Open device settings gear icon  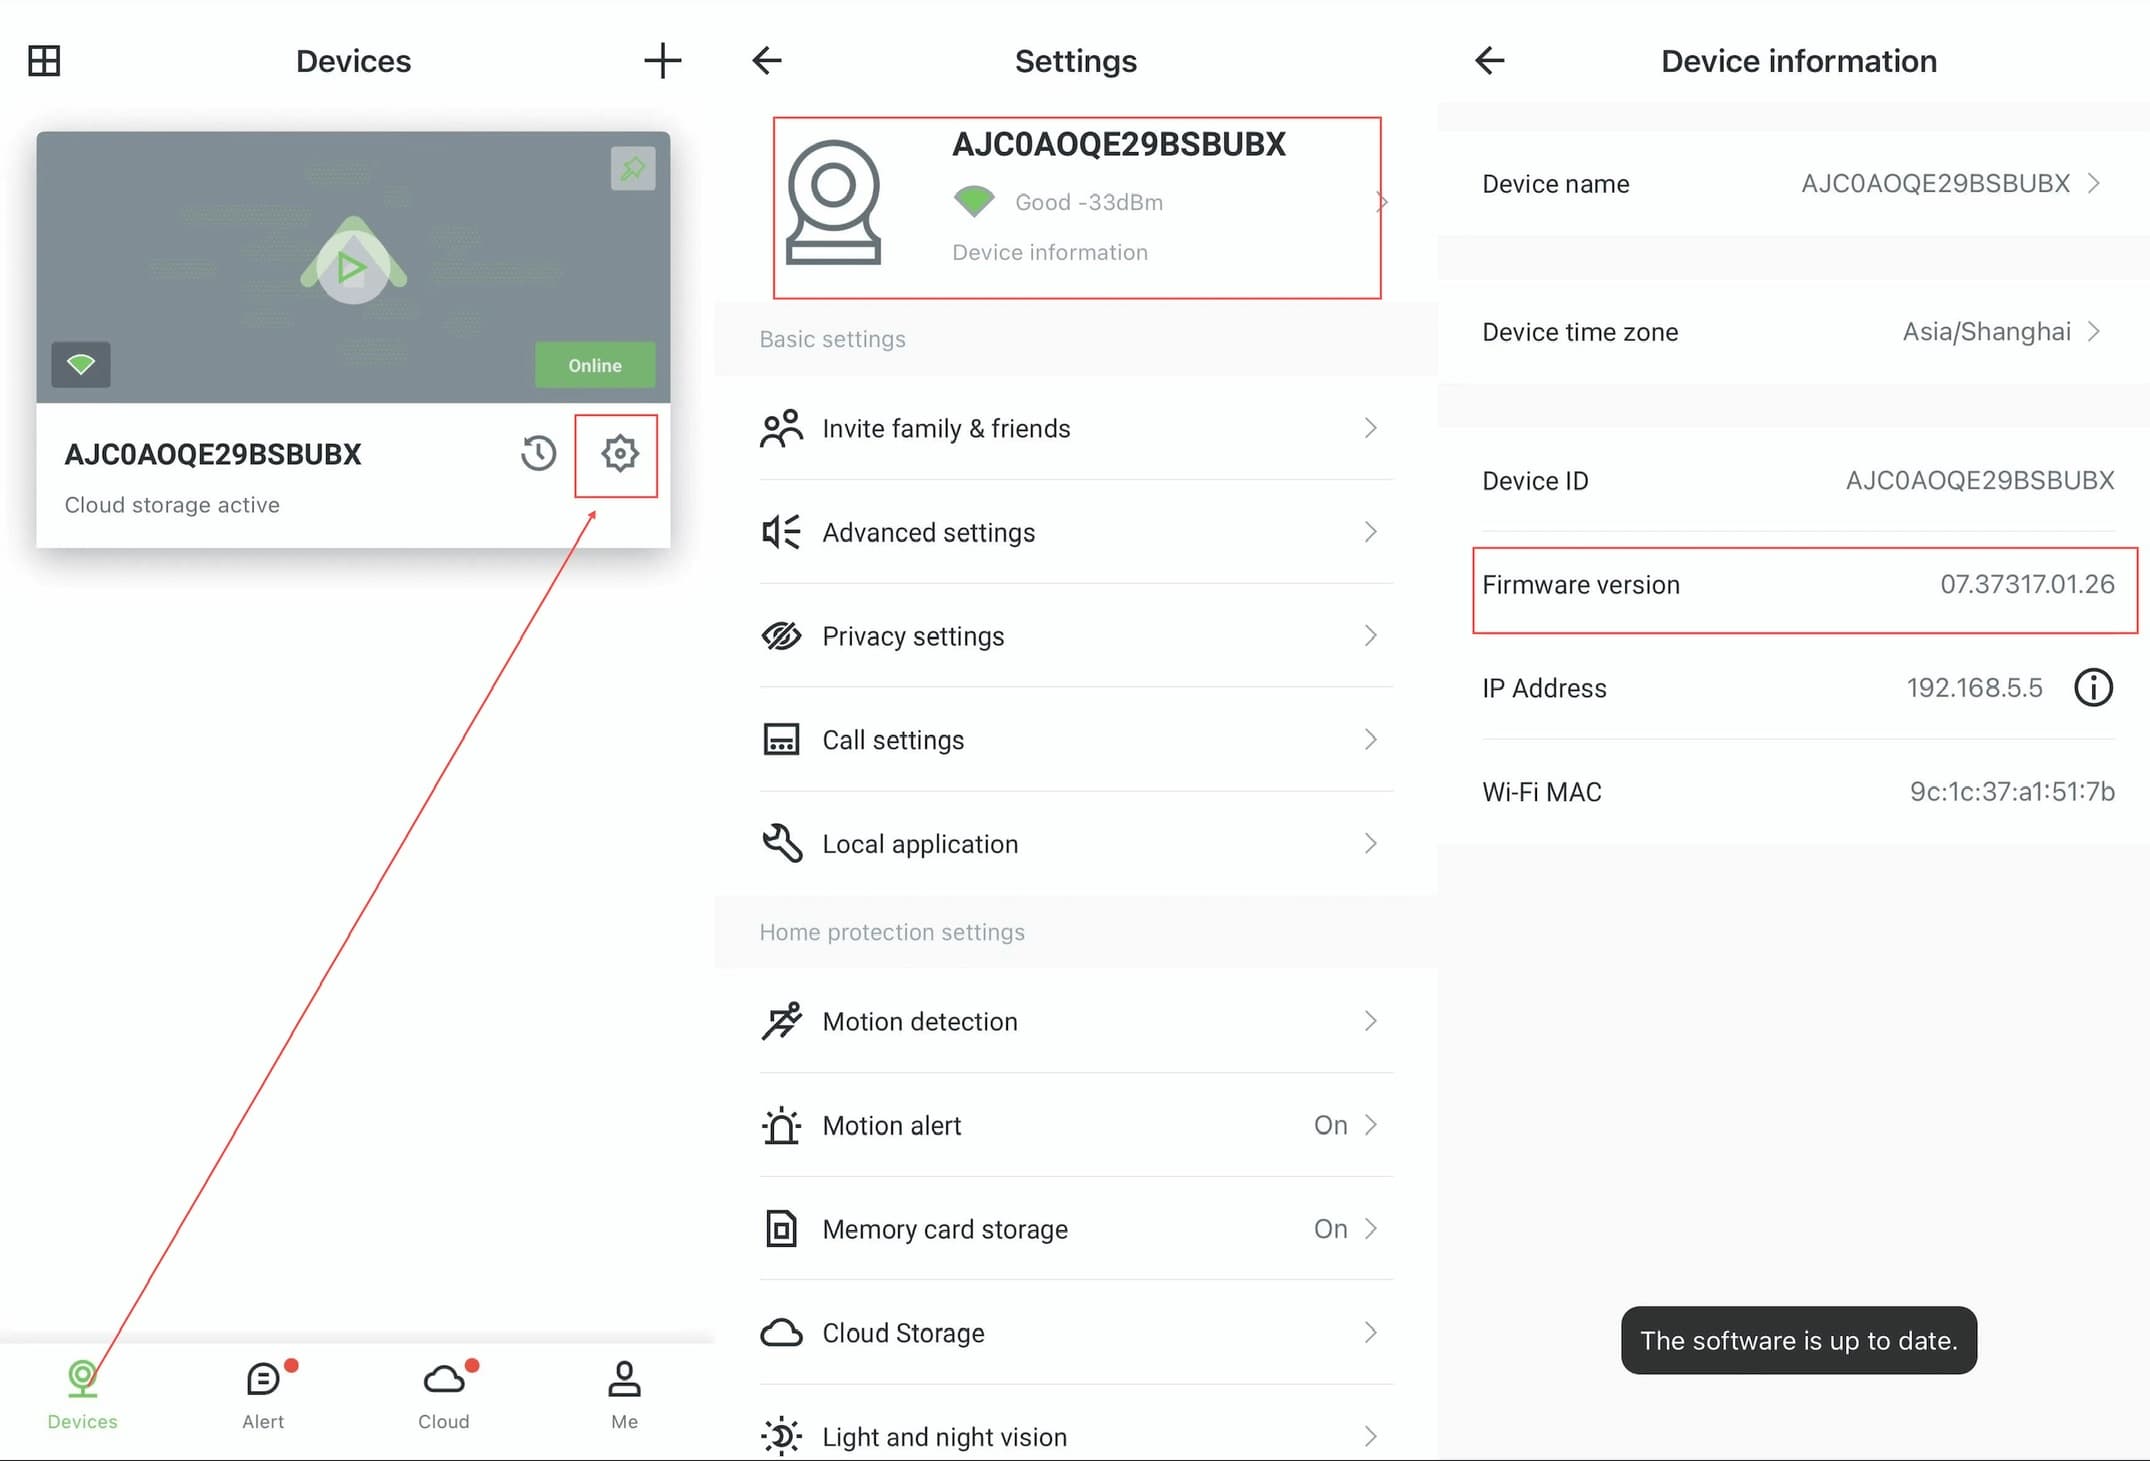point(619,454)
